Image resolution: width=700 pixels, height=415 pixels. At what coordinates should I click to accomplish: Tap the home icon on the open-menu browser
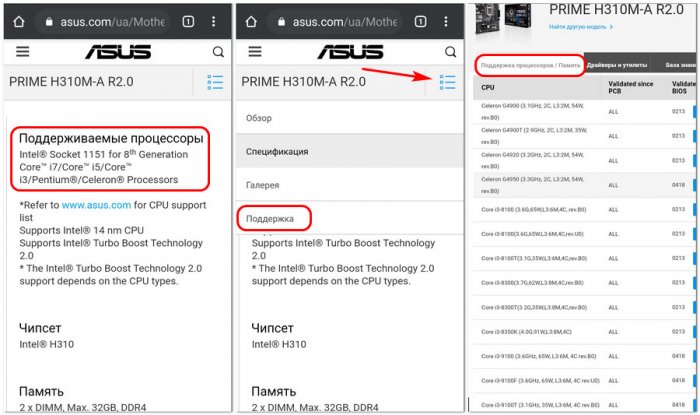[x=251, y=21]
